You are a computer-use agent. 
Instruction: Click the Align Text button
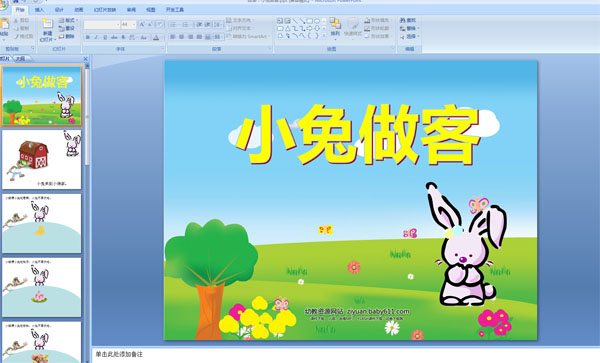(240, 28)
